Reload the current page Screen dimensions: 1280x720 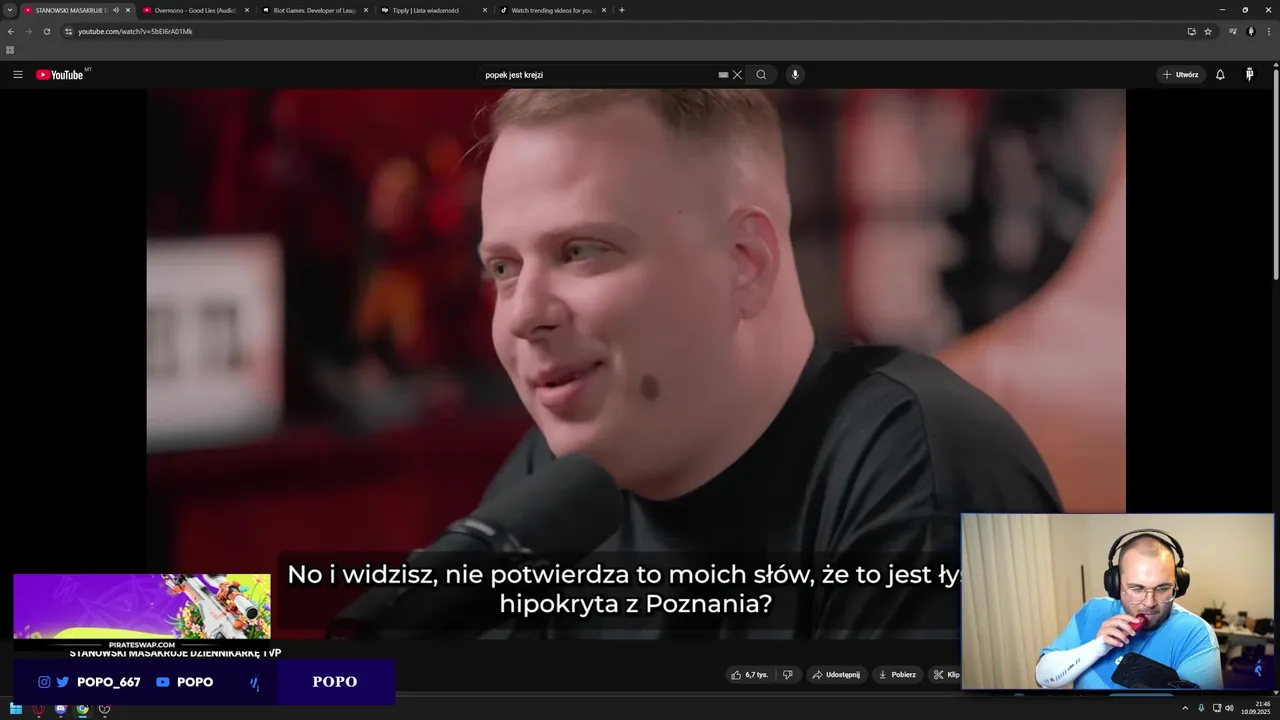[x=46, y=31]
